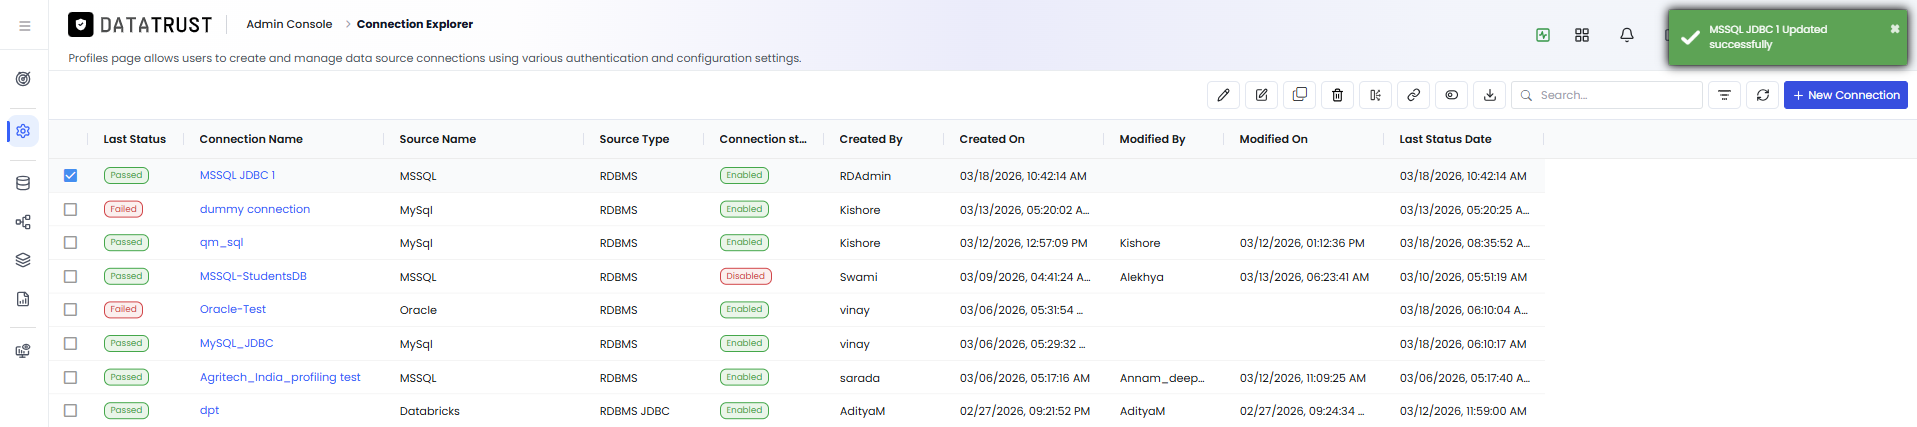Click the pencil edit toolbar icon
Viewport: 1917px width, 427px height.
coord(1223,95)
